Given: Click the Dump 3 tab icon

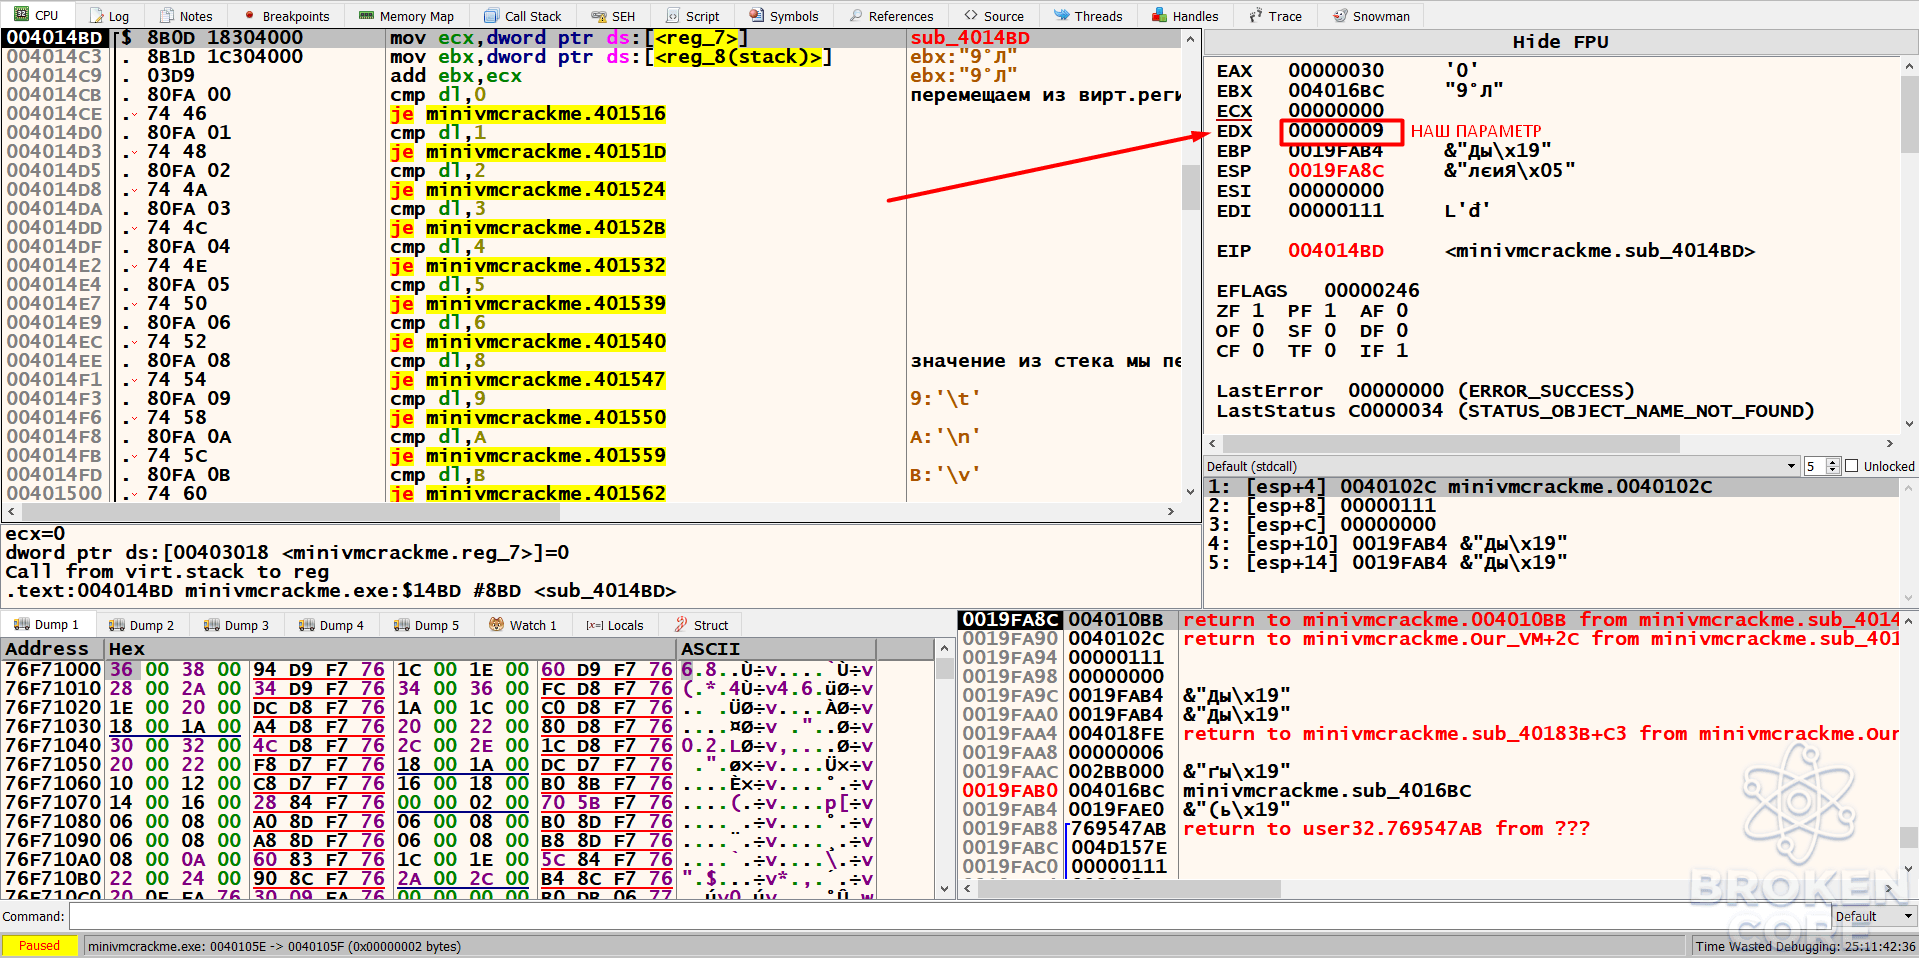Looking at the screenshot, I should pyautogui.click(x=212, y=625).
